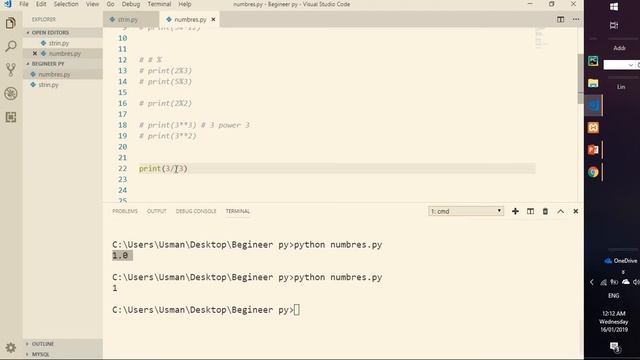The image size is (640, 360).
Task: Open the Action Center notifications icon
Action: [x=615, y=347]
